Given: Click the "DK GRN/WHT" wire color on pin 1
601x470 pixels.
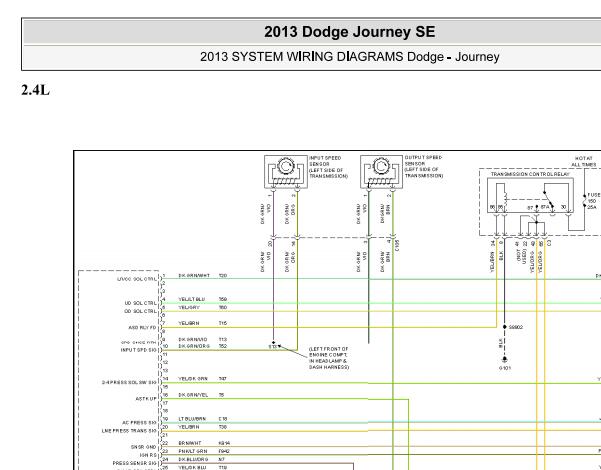Looking at the screenshot, I should (194, 276).
